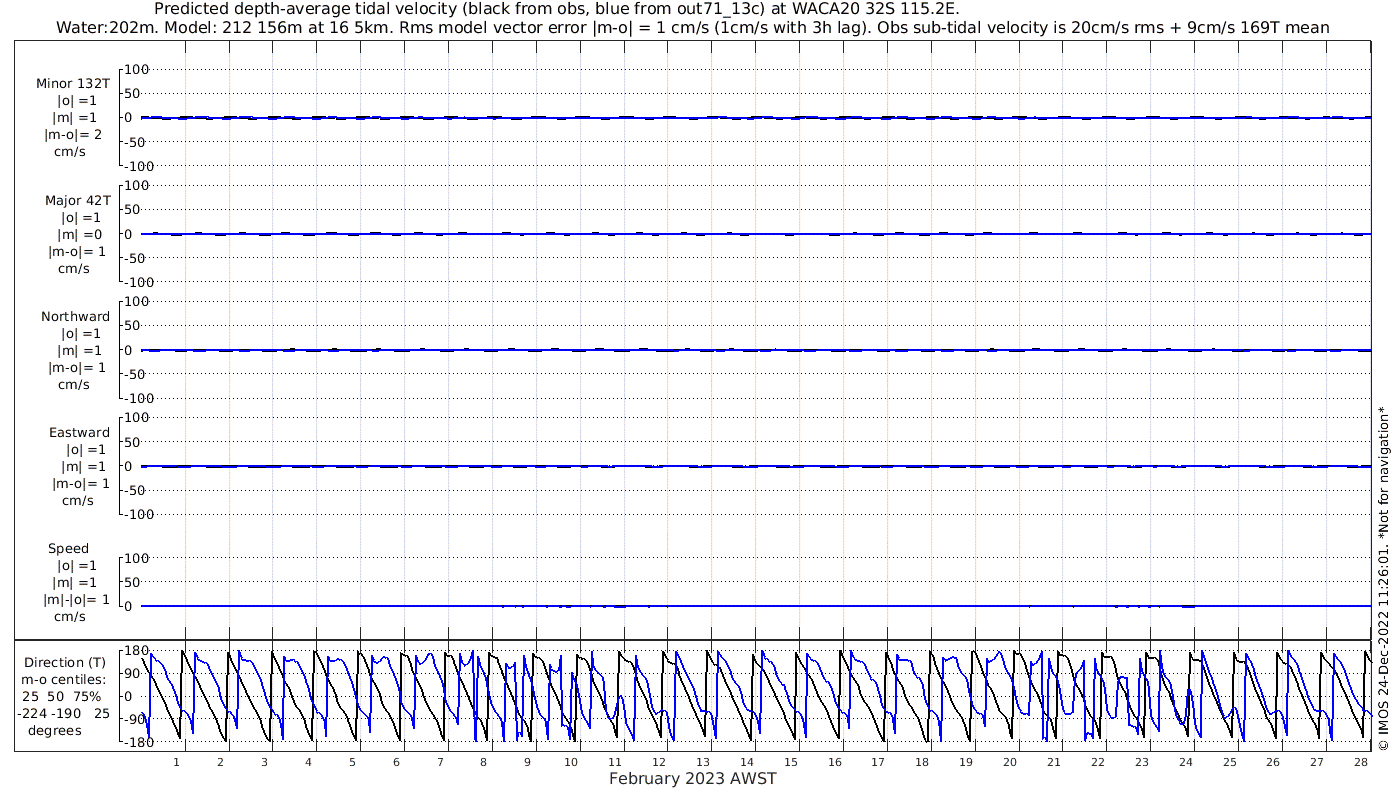1400x800 pixels.
Task: Click day 22 on the date axis
Action: click(1097, 762)
